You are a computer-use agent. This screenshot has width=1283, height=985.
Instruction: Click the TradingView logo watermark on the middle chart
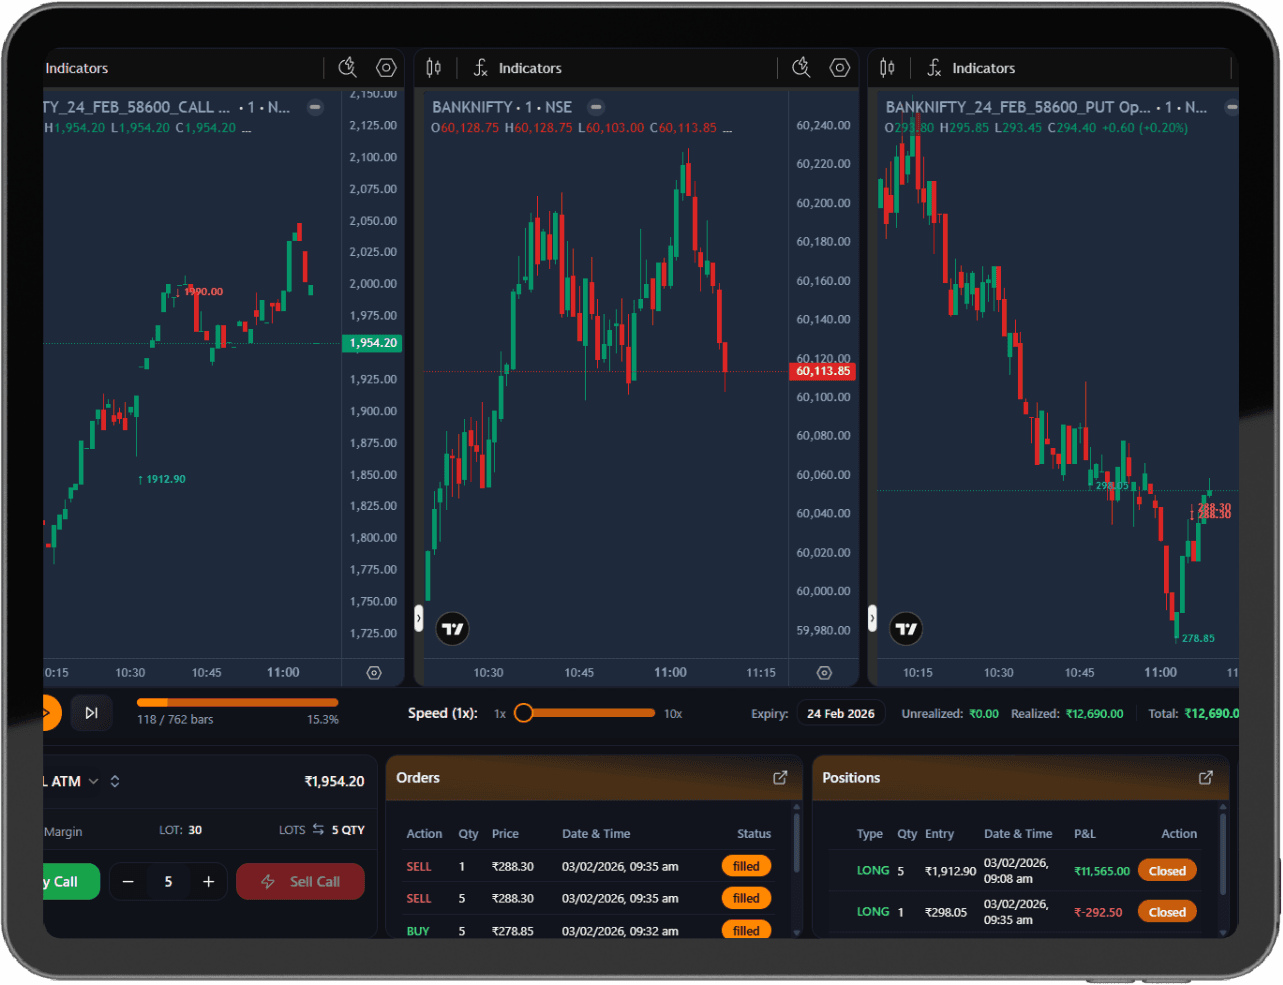pos(453,629)
